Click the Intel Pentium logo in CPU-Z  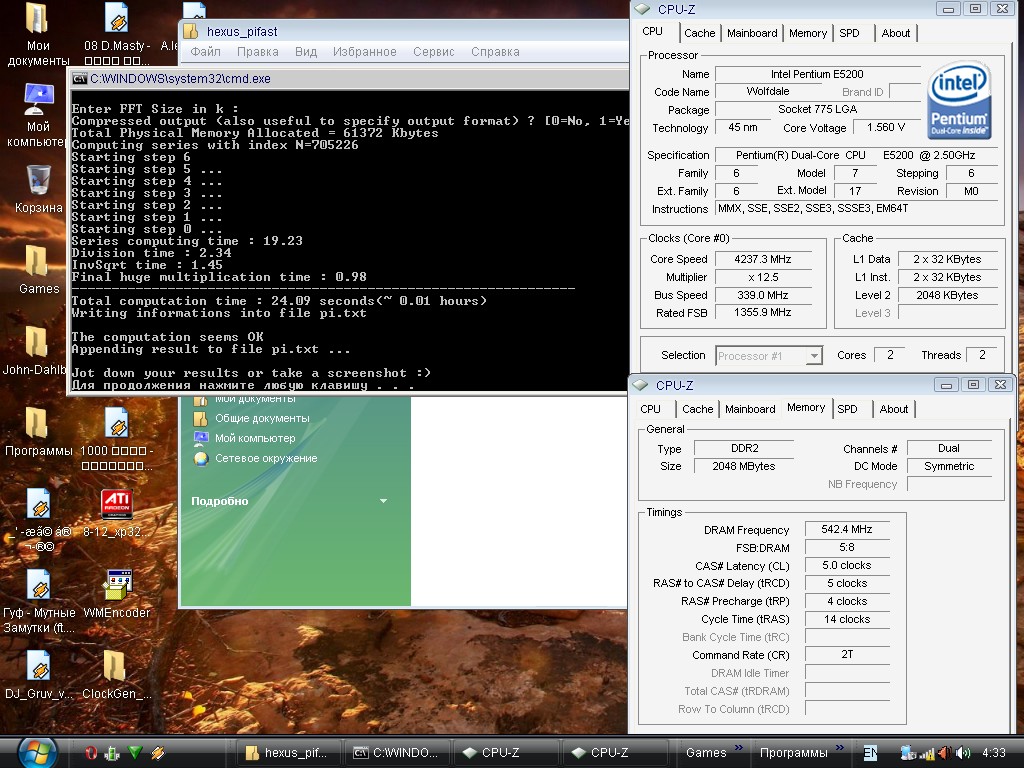coord(959,100)
